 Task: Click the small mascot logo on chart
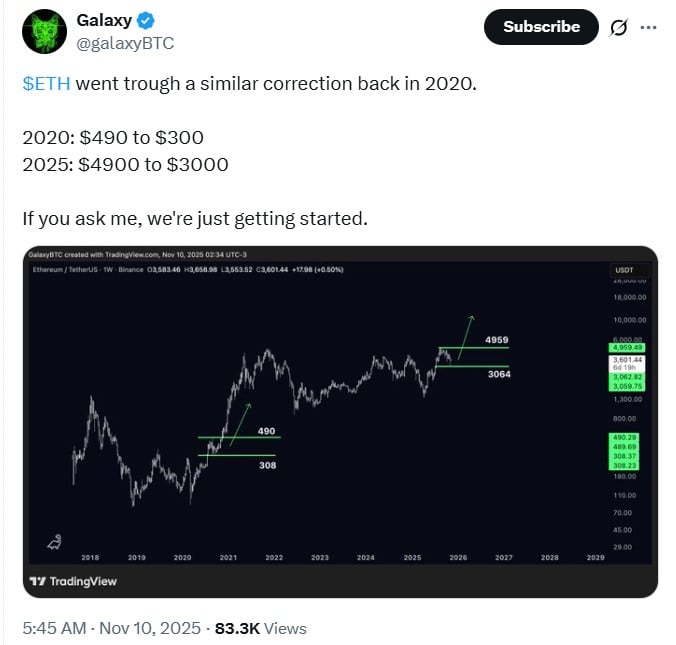(57, 541)
